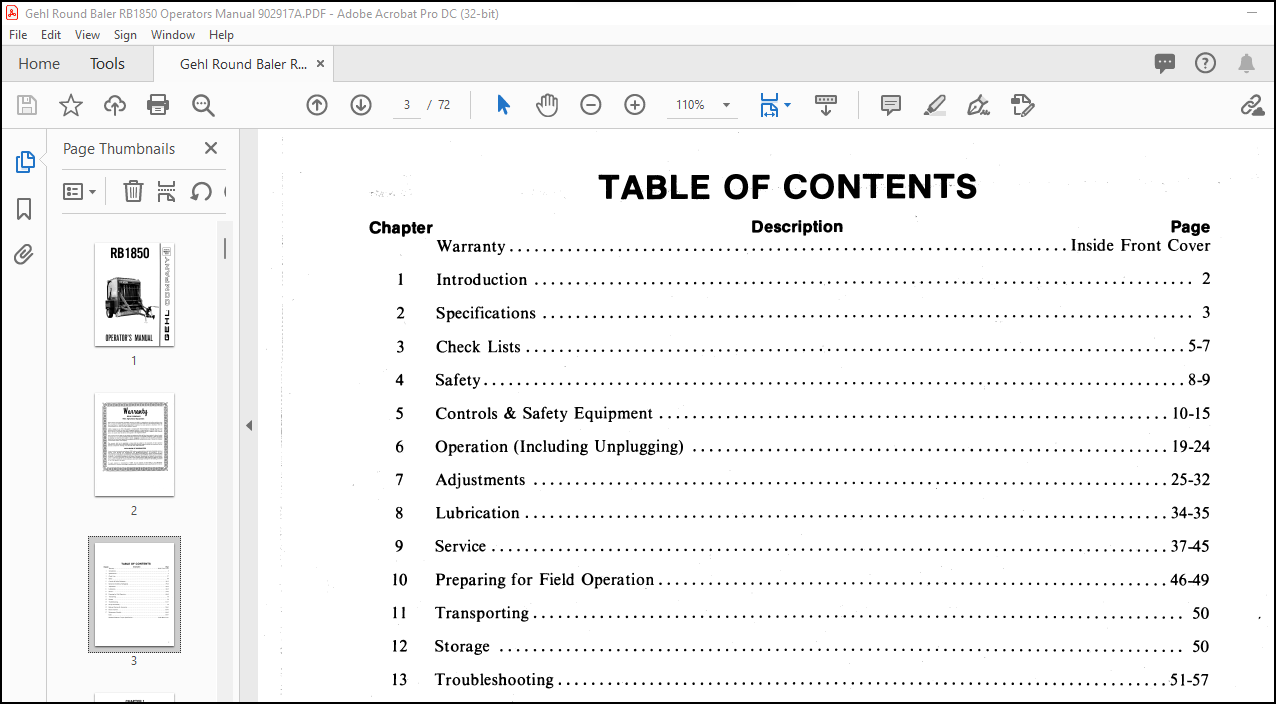This screenshot has height=704, width=1276.
Task: Delete selected page thumbnail with trash icon
Action: point(133,191)
